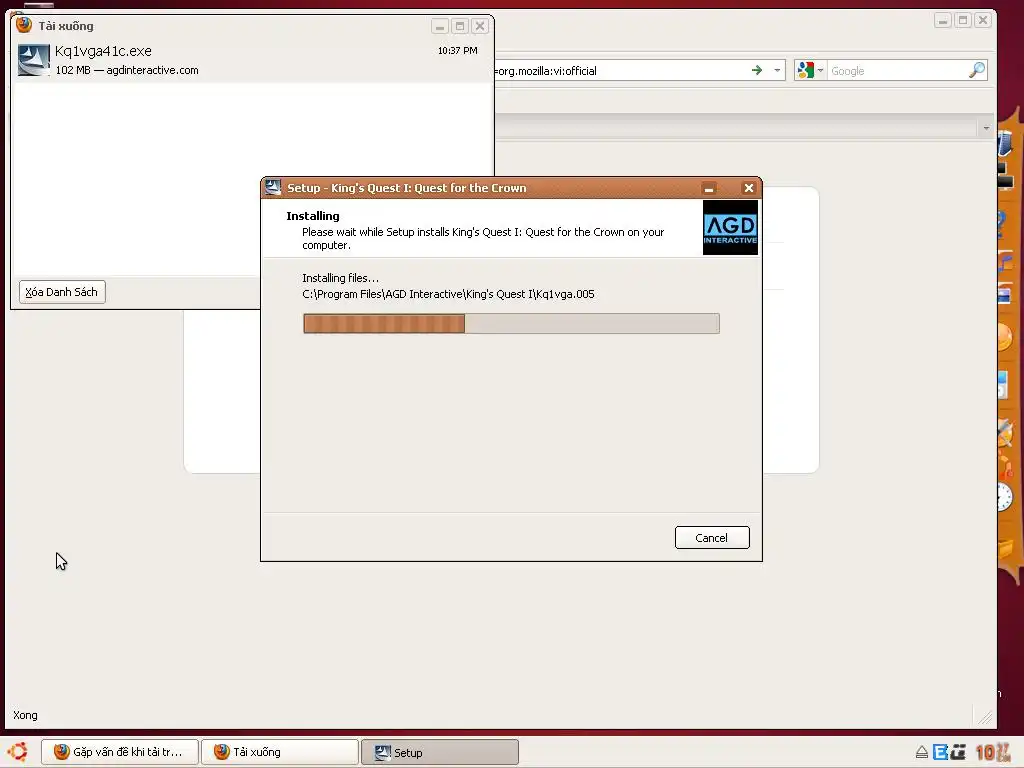Image resolution: width=1024 pixels, height=768 pixels.
Task: Open the music note dock icon
Action: (1006, 261)
